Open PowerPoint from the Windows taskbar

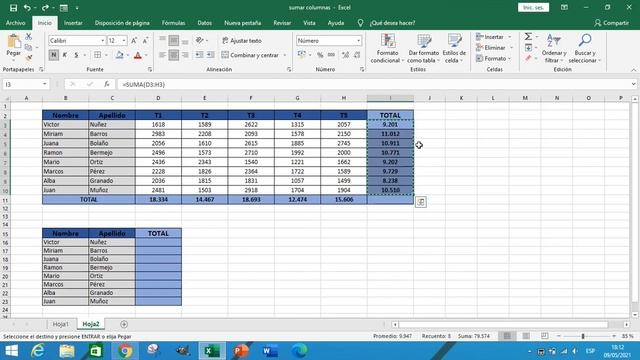pyautogui.click(x=241, y=351)
